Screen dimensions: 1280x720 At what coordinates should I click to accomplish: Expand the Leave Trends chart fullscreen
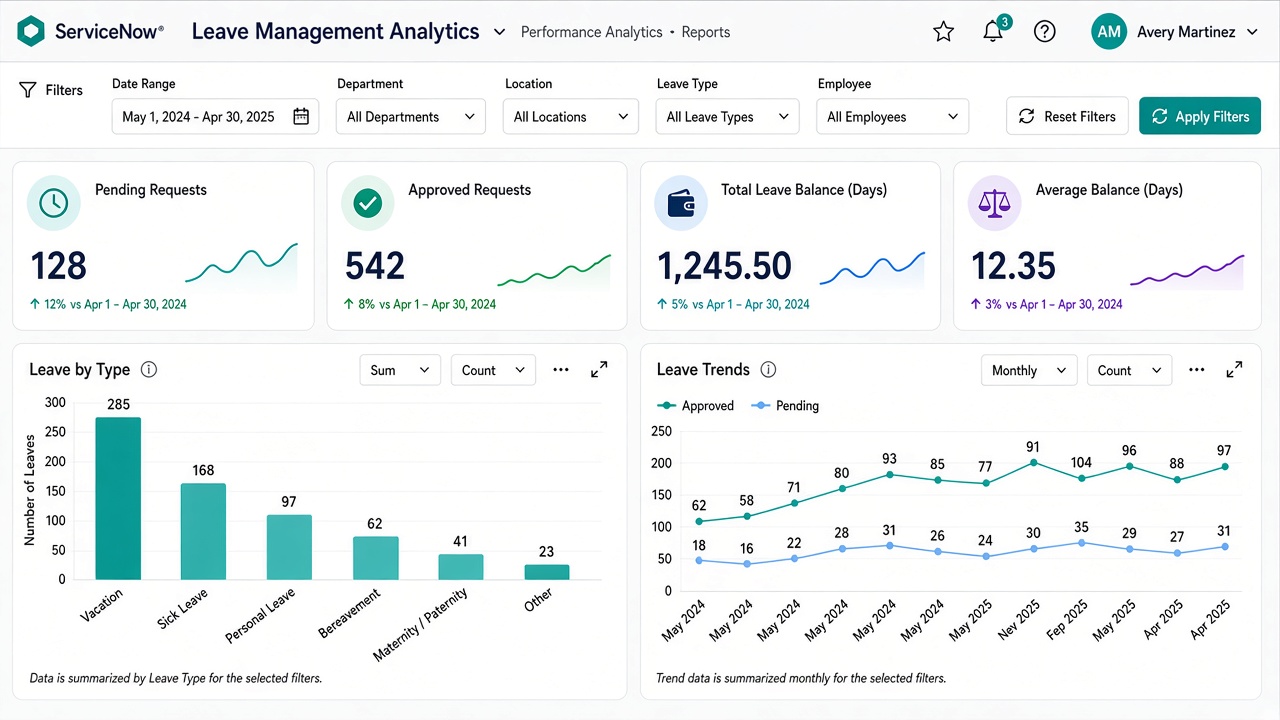tap(1235, 370)
